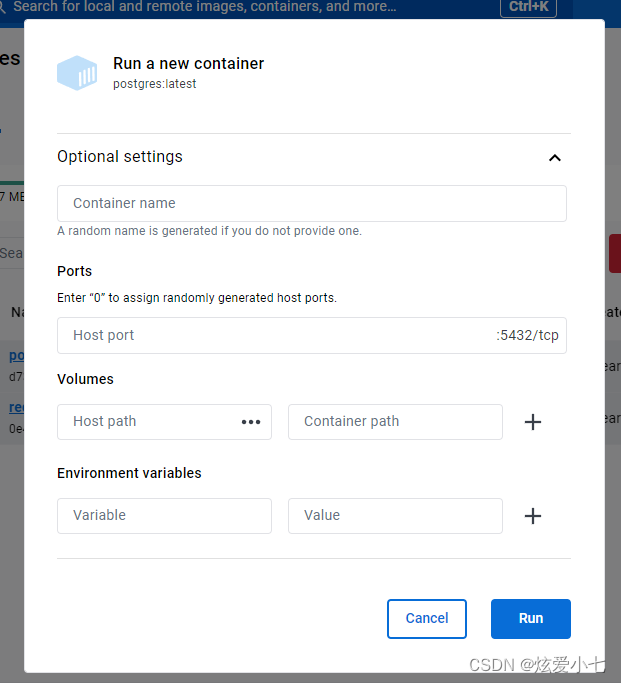The width and height of the screenshot is (621, 683).
Task: Collapse the Optional settings chevron
Action: click(554, 158)
